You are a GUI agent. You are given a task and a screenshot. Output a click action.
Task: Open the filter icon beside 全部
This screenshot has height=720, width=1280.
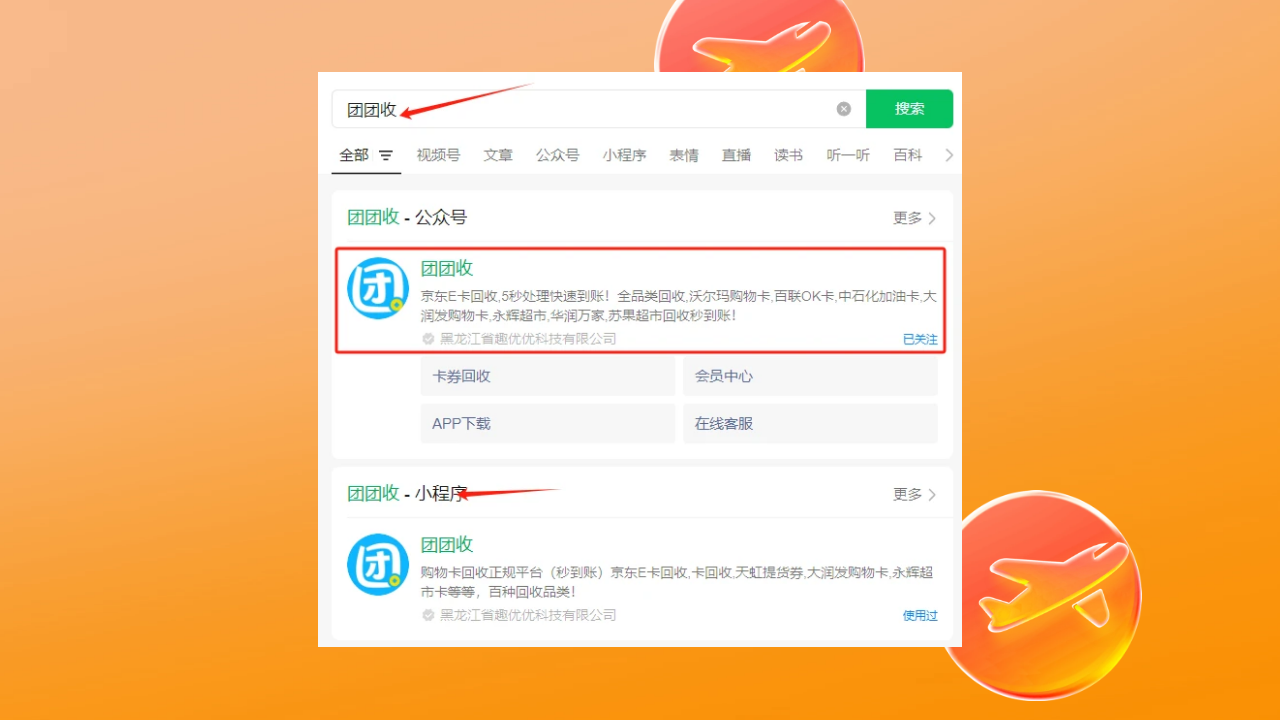click(386, 155)
